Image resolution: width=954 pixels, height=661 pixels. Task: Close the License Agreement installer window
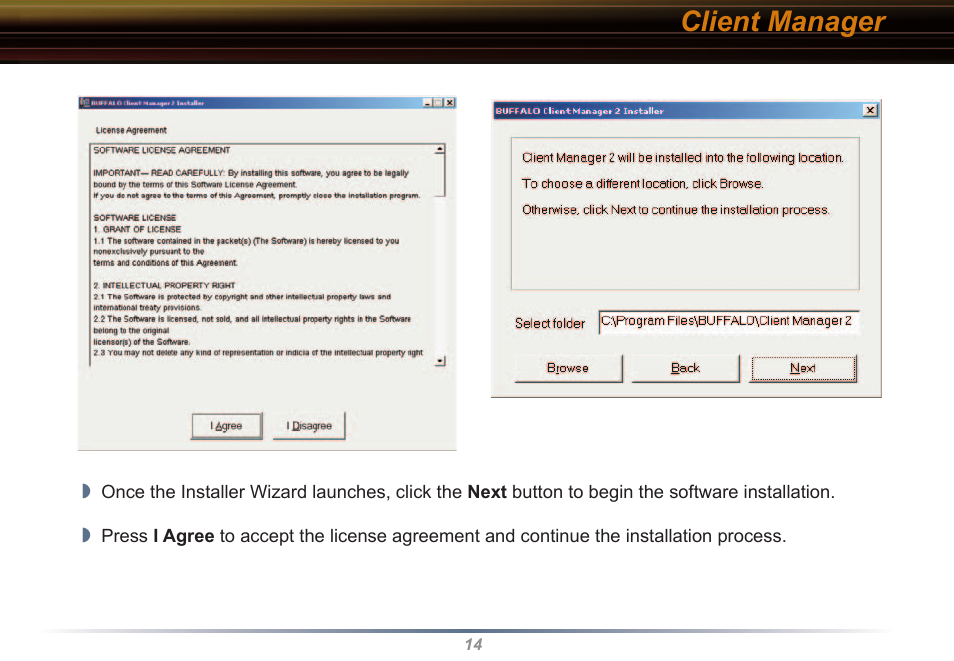[x=450, y=103]
